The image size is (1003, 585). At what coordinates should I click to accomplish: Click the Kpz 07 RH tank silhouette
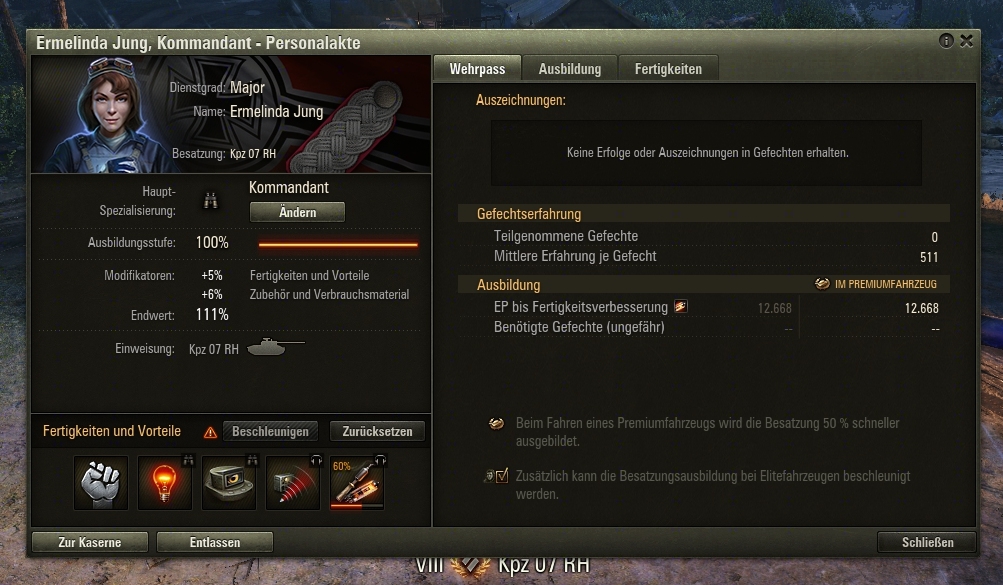[x=275, y=347]
